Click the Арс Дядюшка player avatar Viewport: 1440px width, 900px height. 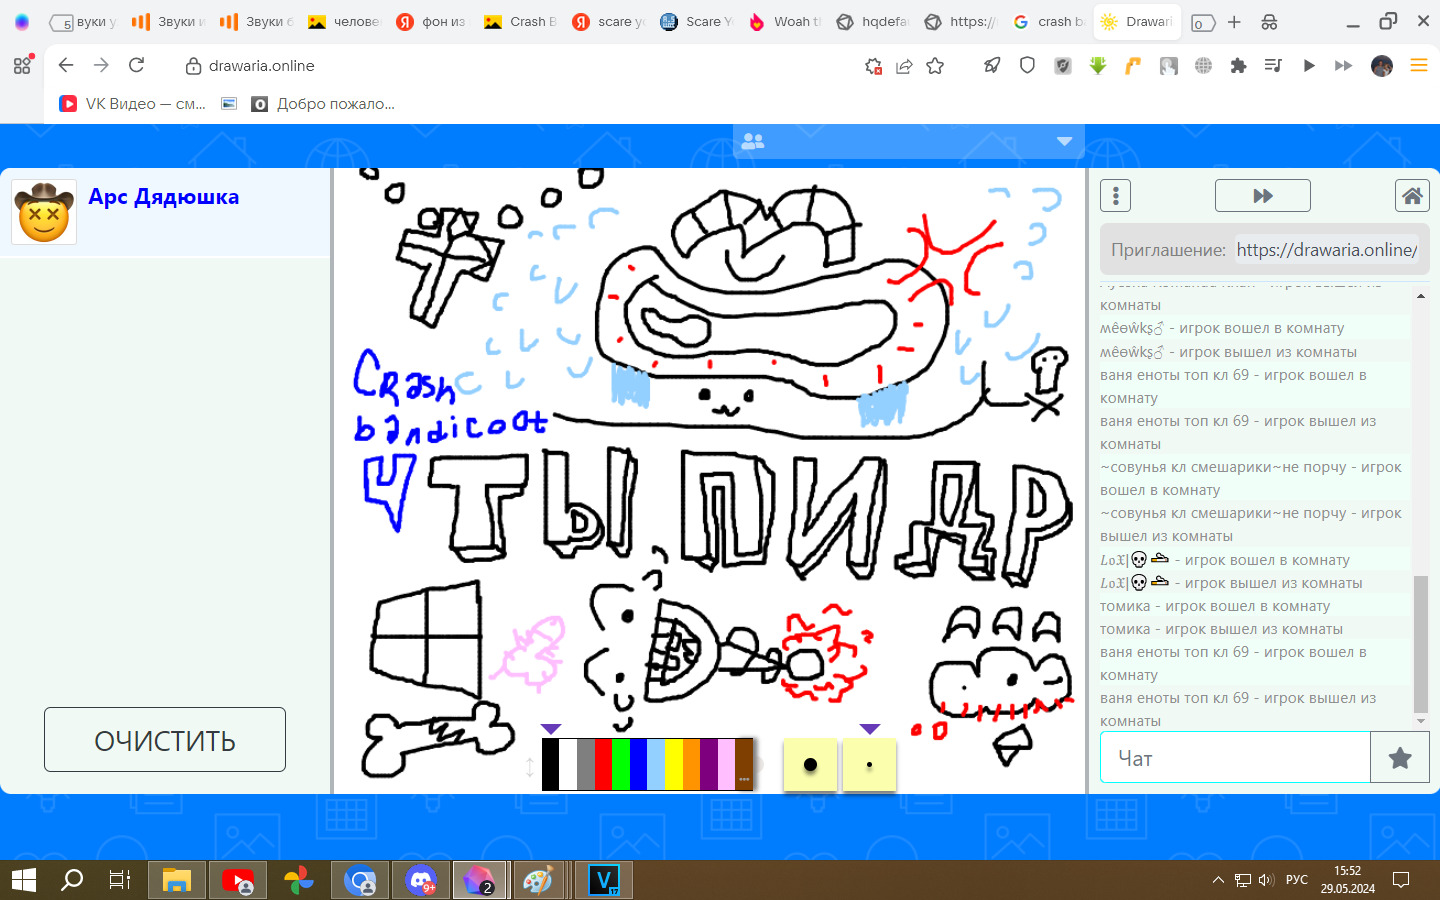point(44,212)
